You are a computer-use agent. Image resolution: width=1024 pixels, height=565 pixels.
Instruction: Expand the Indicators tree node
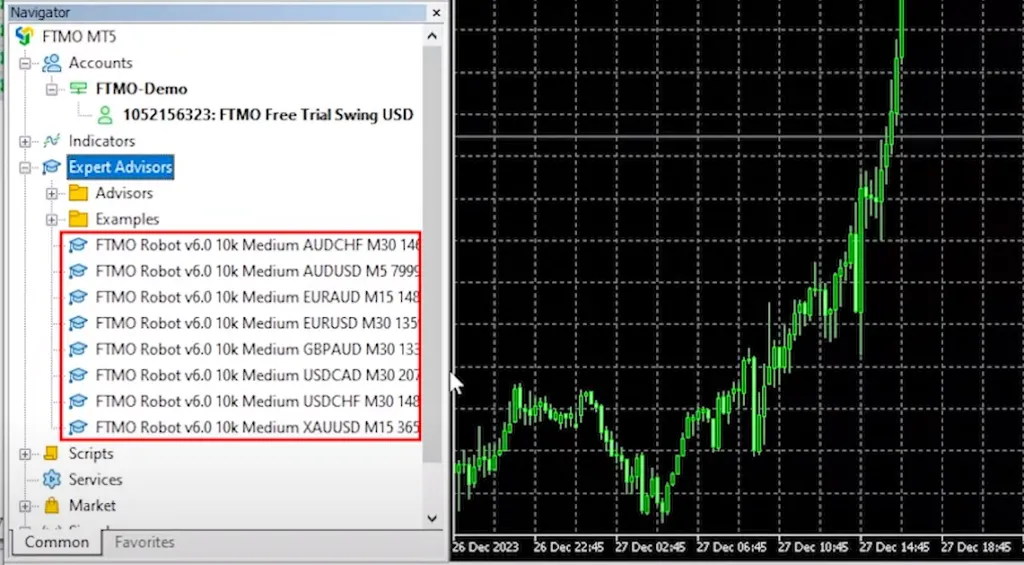[x=25, y=142]
